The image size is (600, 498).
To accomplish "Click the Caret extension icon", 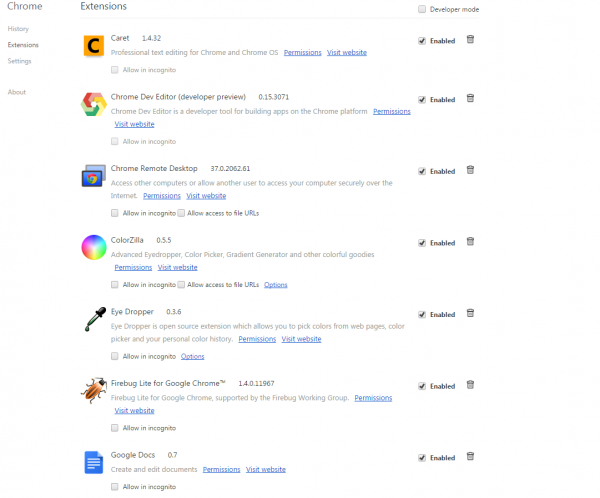I will (x=94, y=46).
